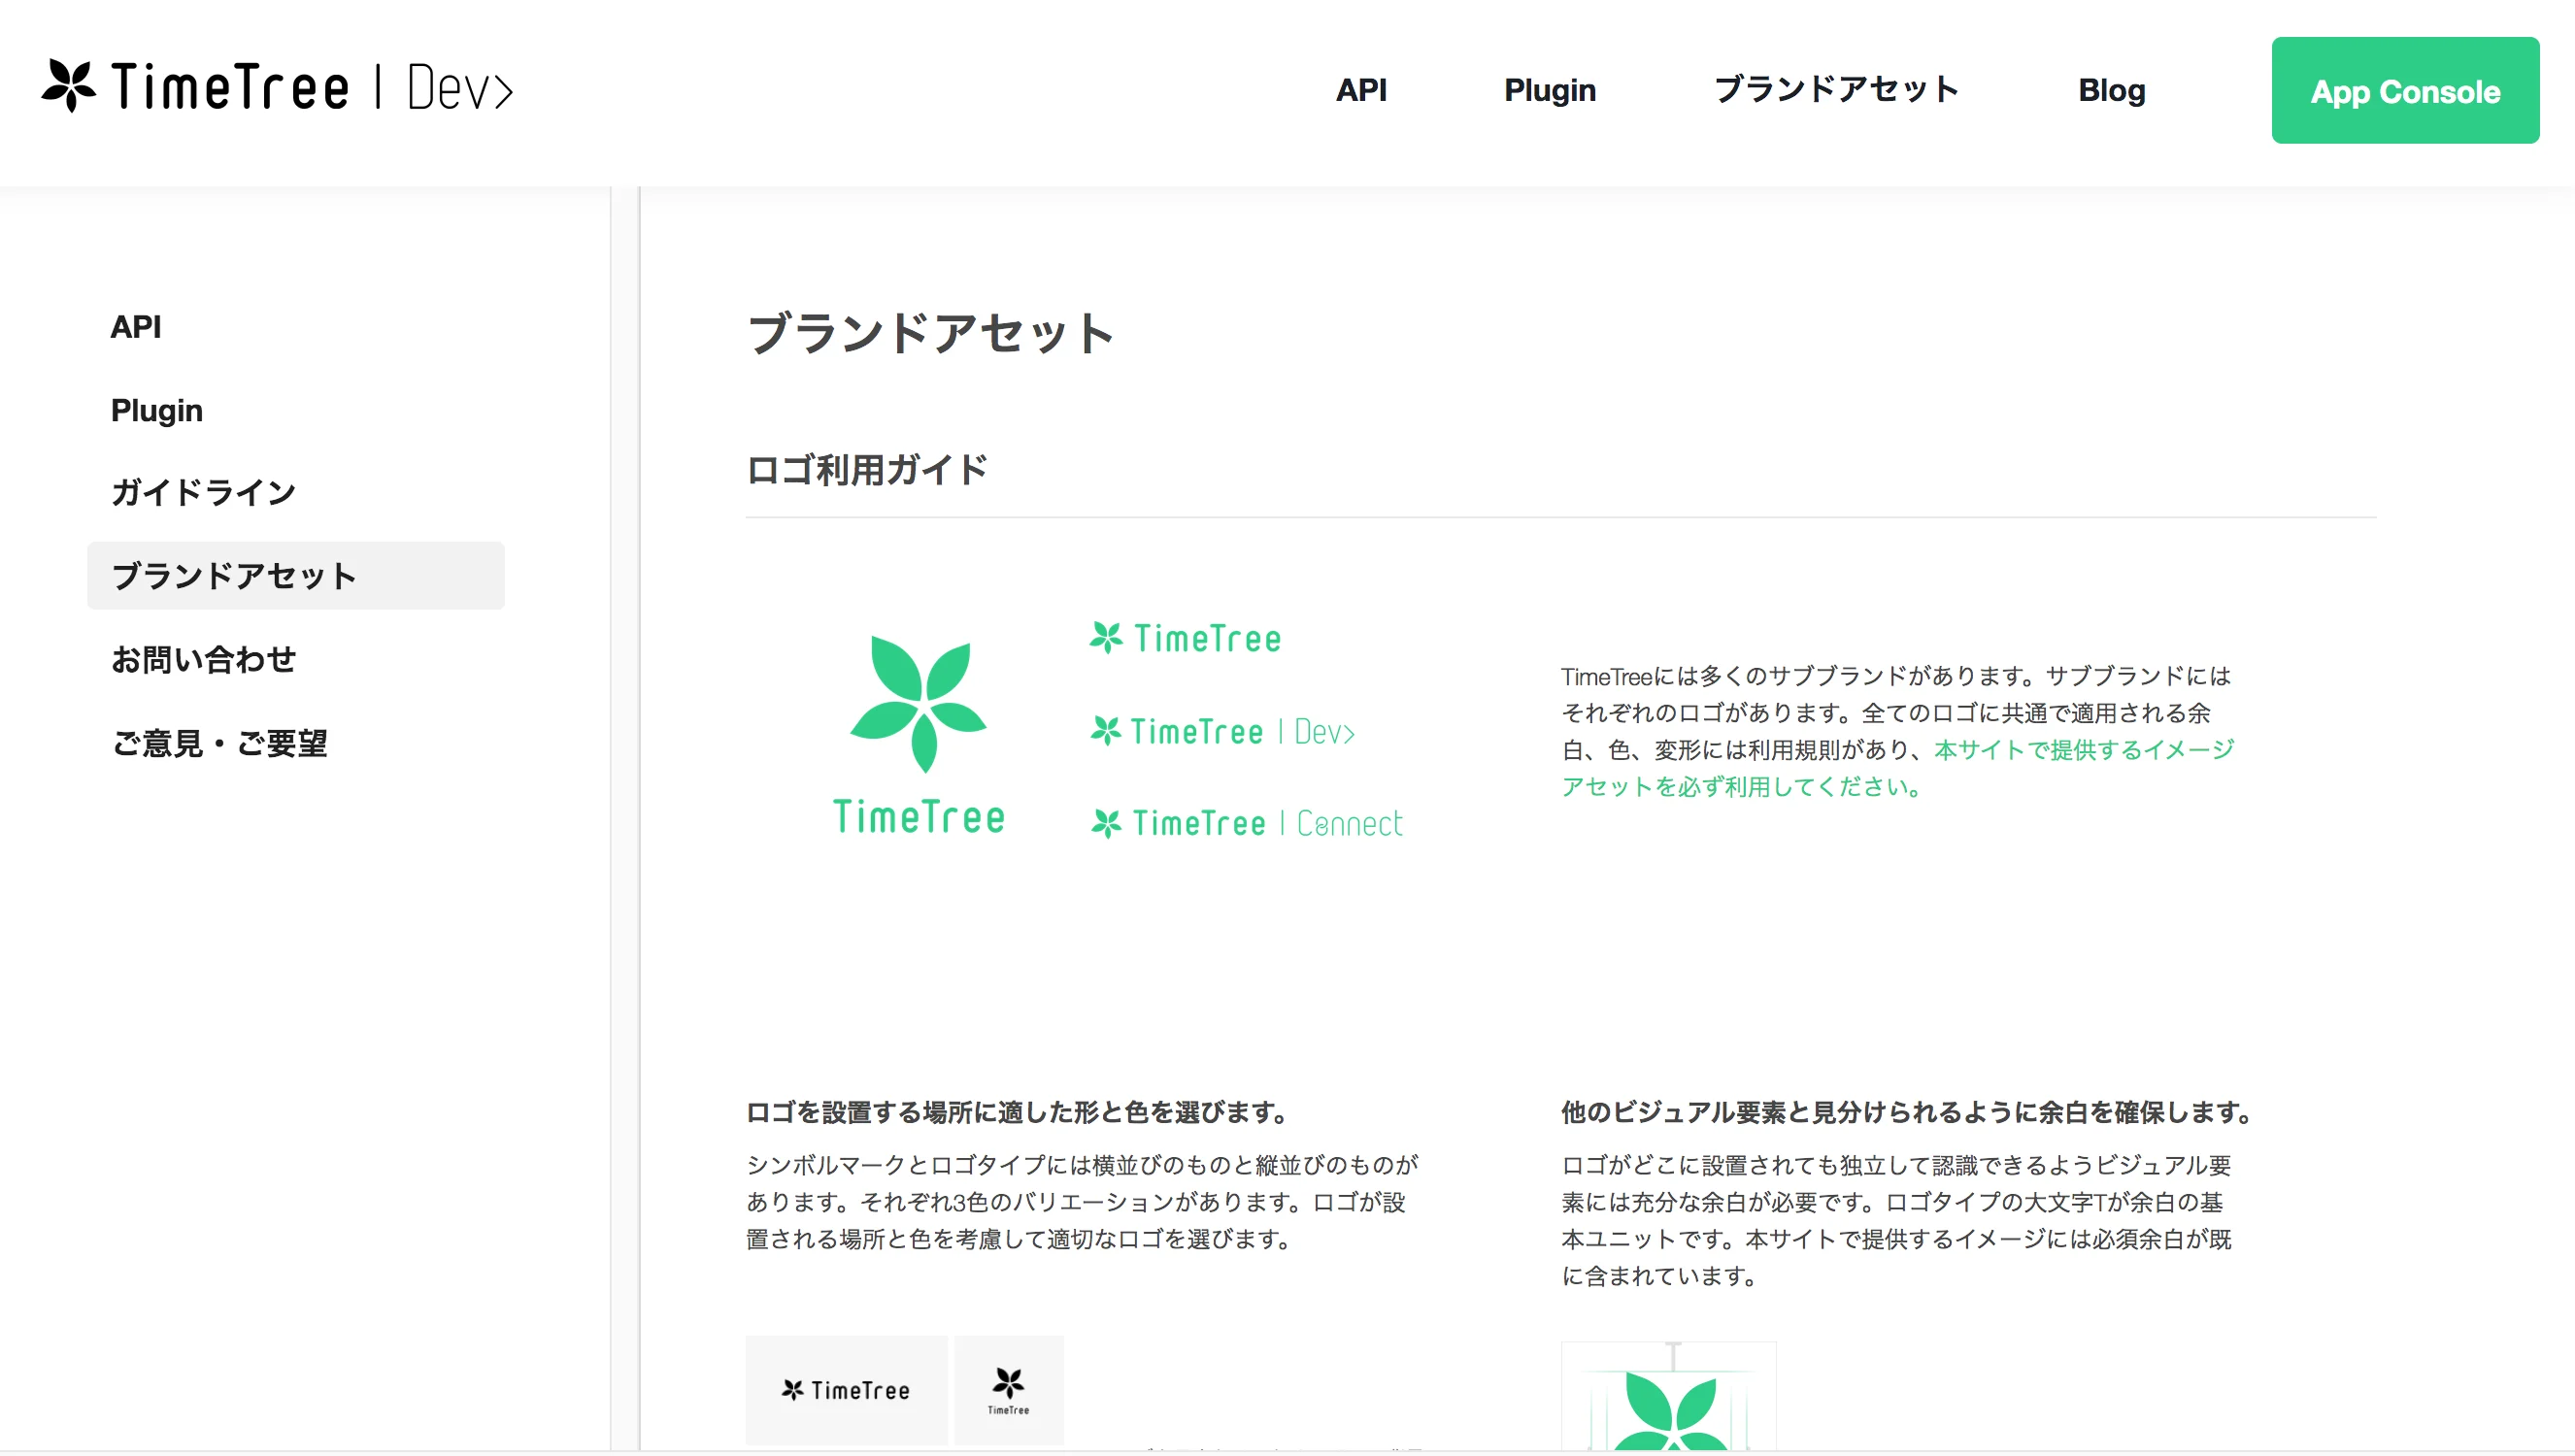
Task: Click the green TimeTree Dev> logo
Action: (1222, 731)
